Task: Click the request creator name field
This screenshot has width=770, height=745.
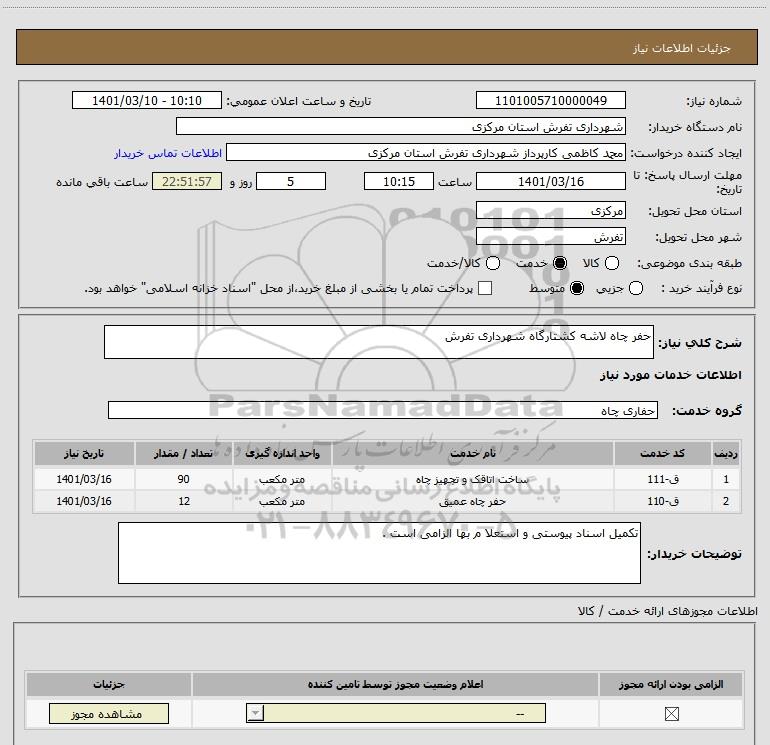Action: click(426, 152)
